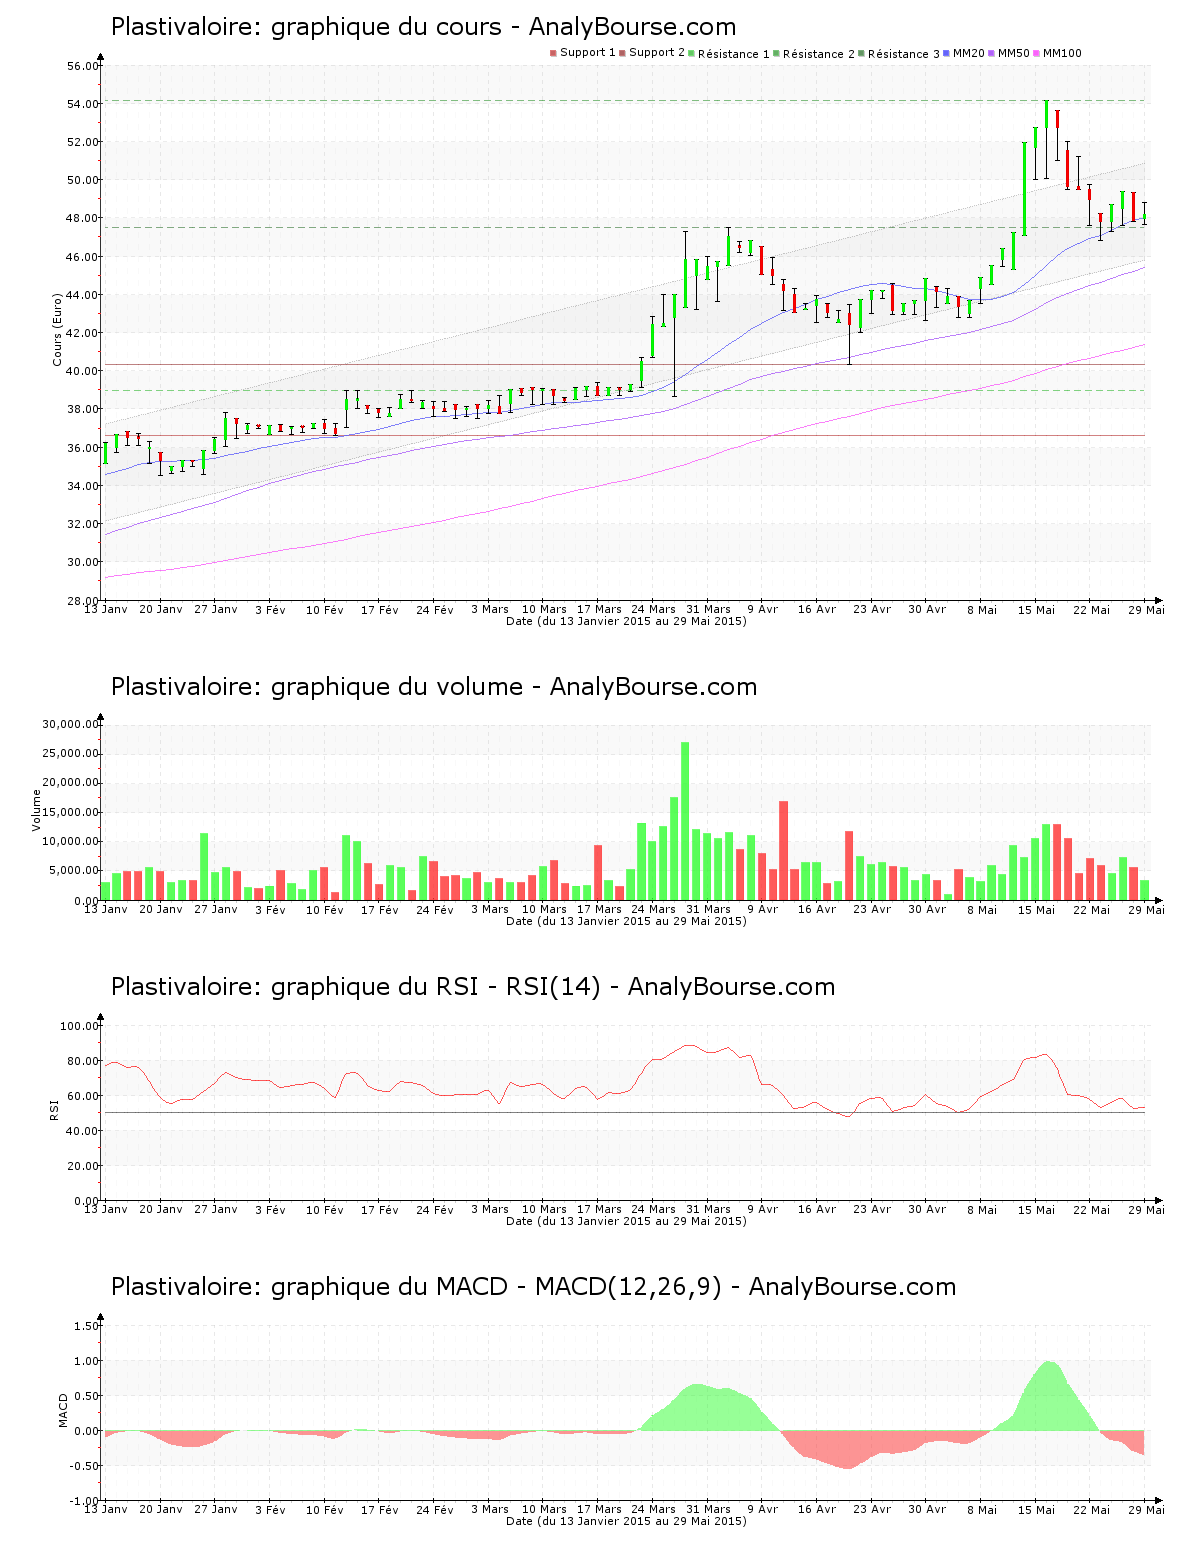
Task: Select the Résistance 3 legend label
Action: click(x=904, y=53)
